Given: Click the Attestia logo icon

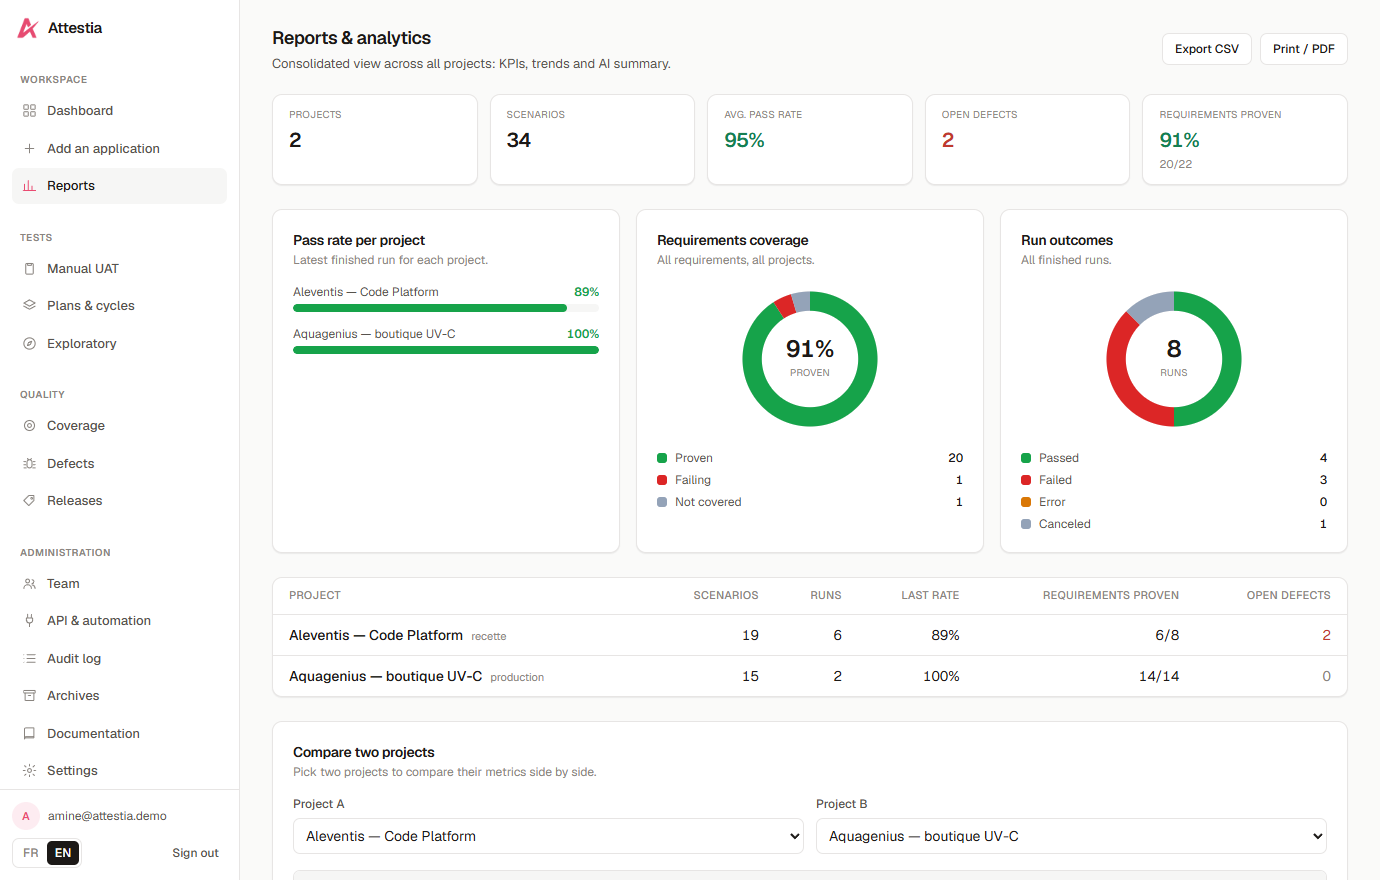Looking at the screenshot, I should (x=28, y=28).
